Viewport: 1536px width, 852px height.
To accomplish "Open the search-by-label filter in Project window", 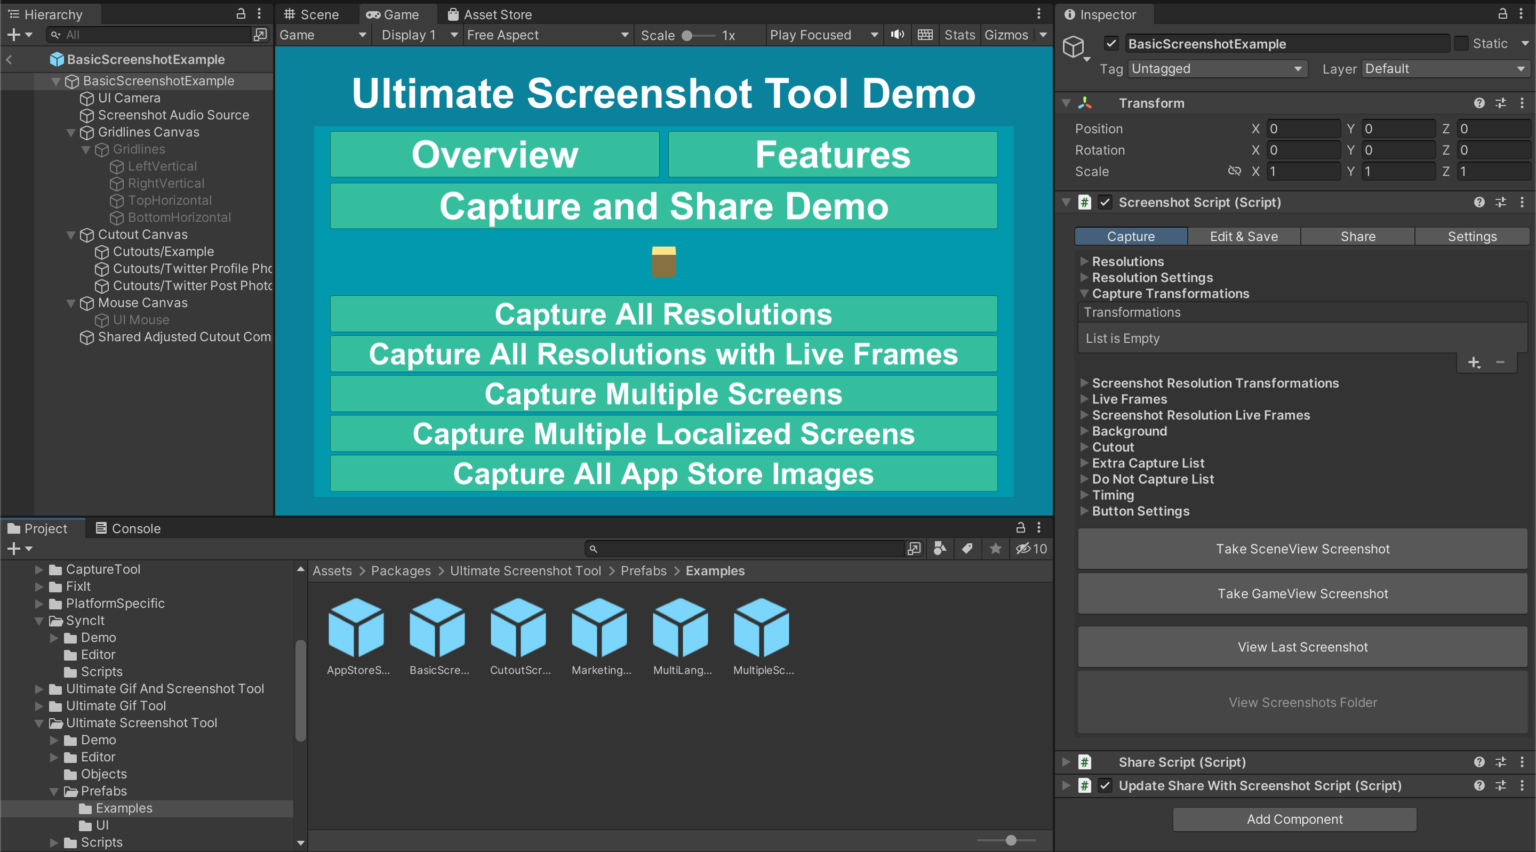I will [x=966, y=548].
